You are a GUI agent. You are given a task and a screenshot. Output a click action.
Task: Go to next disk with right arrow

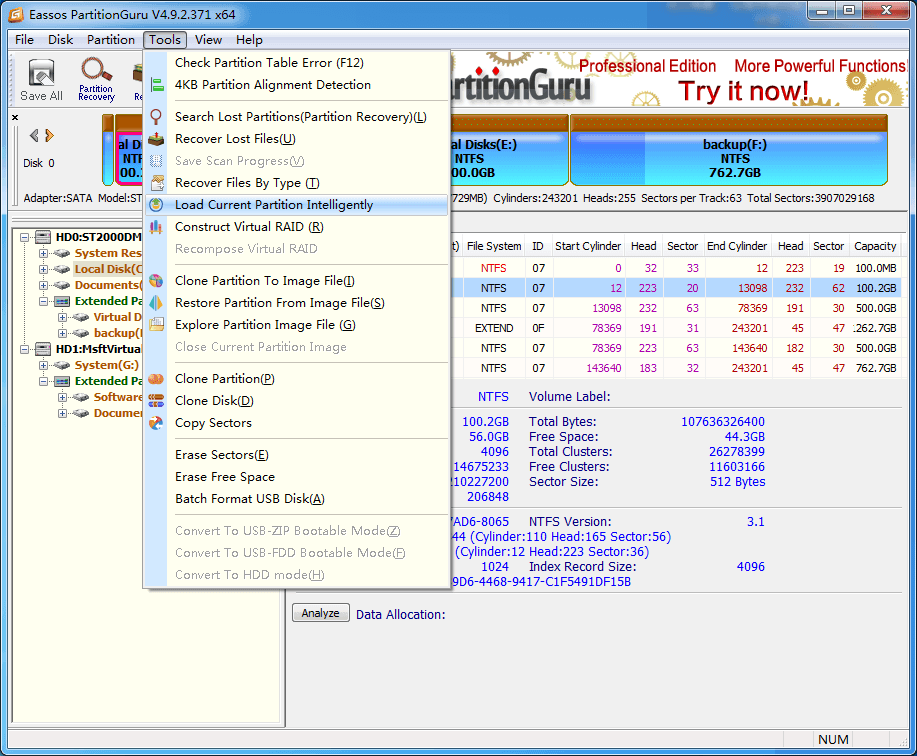[x=50, y=136]
